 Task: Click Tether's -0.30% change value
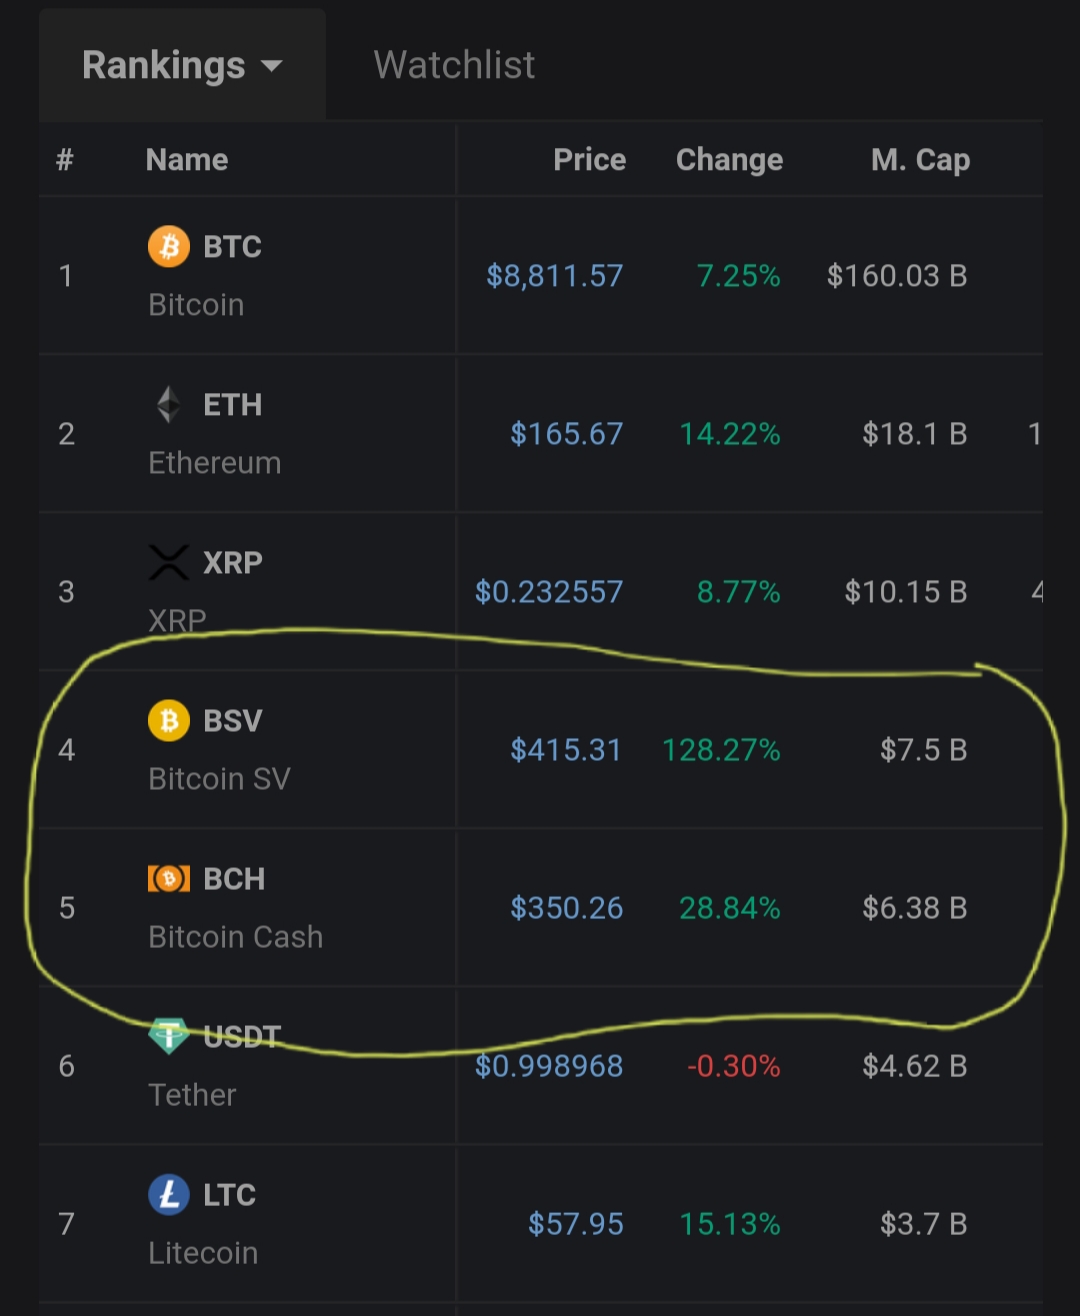[x=733, y=1066]
